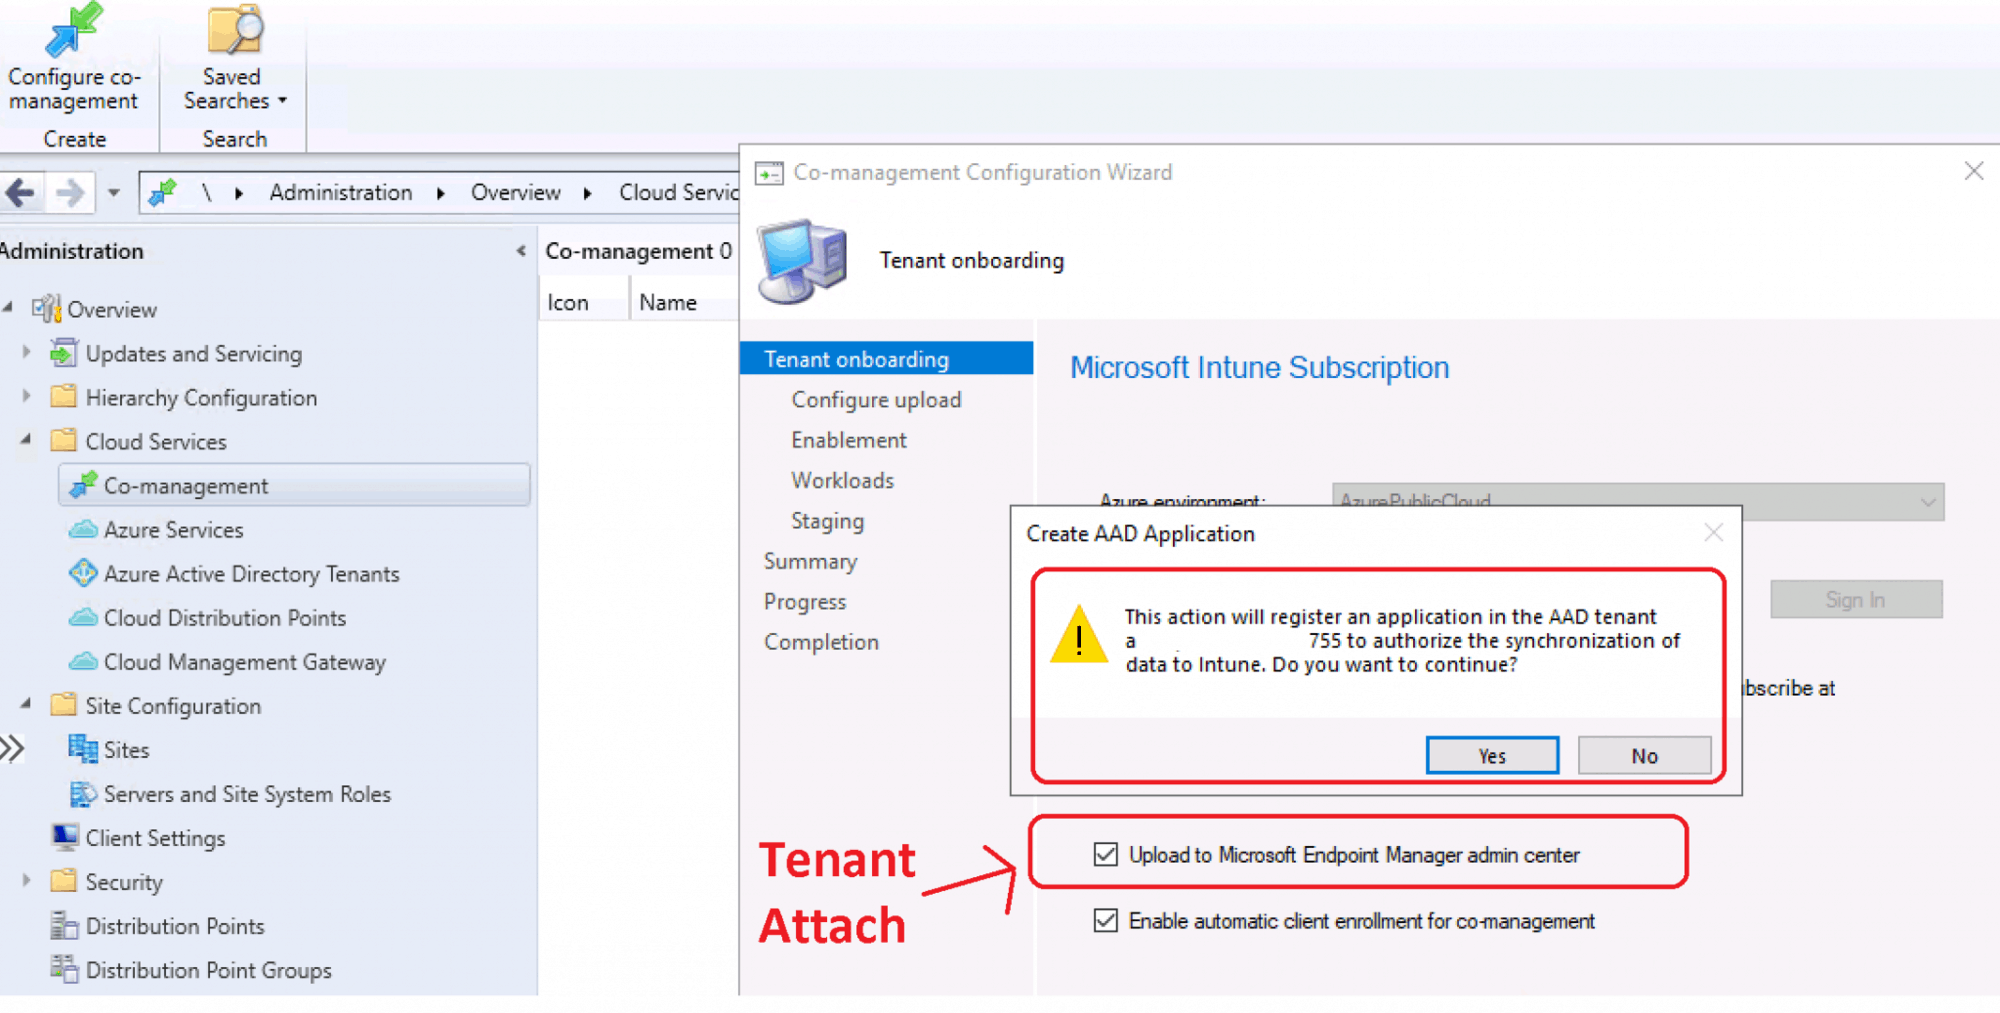Select Co-management node in tree

295,486
